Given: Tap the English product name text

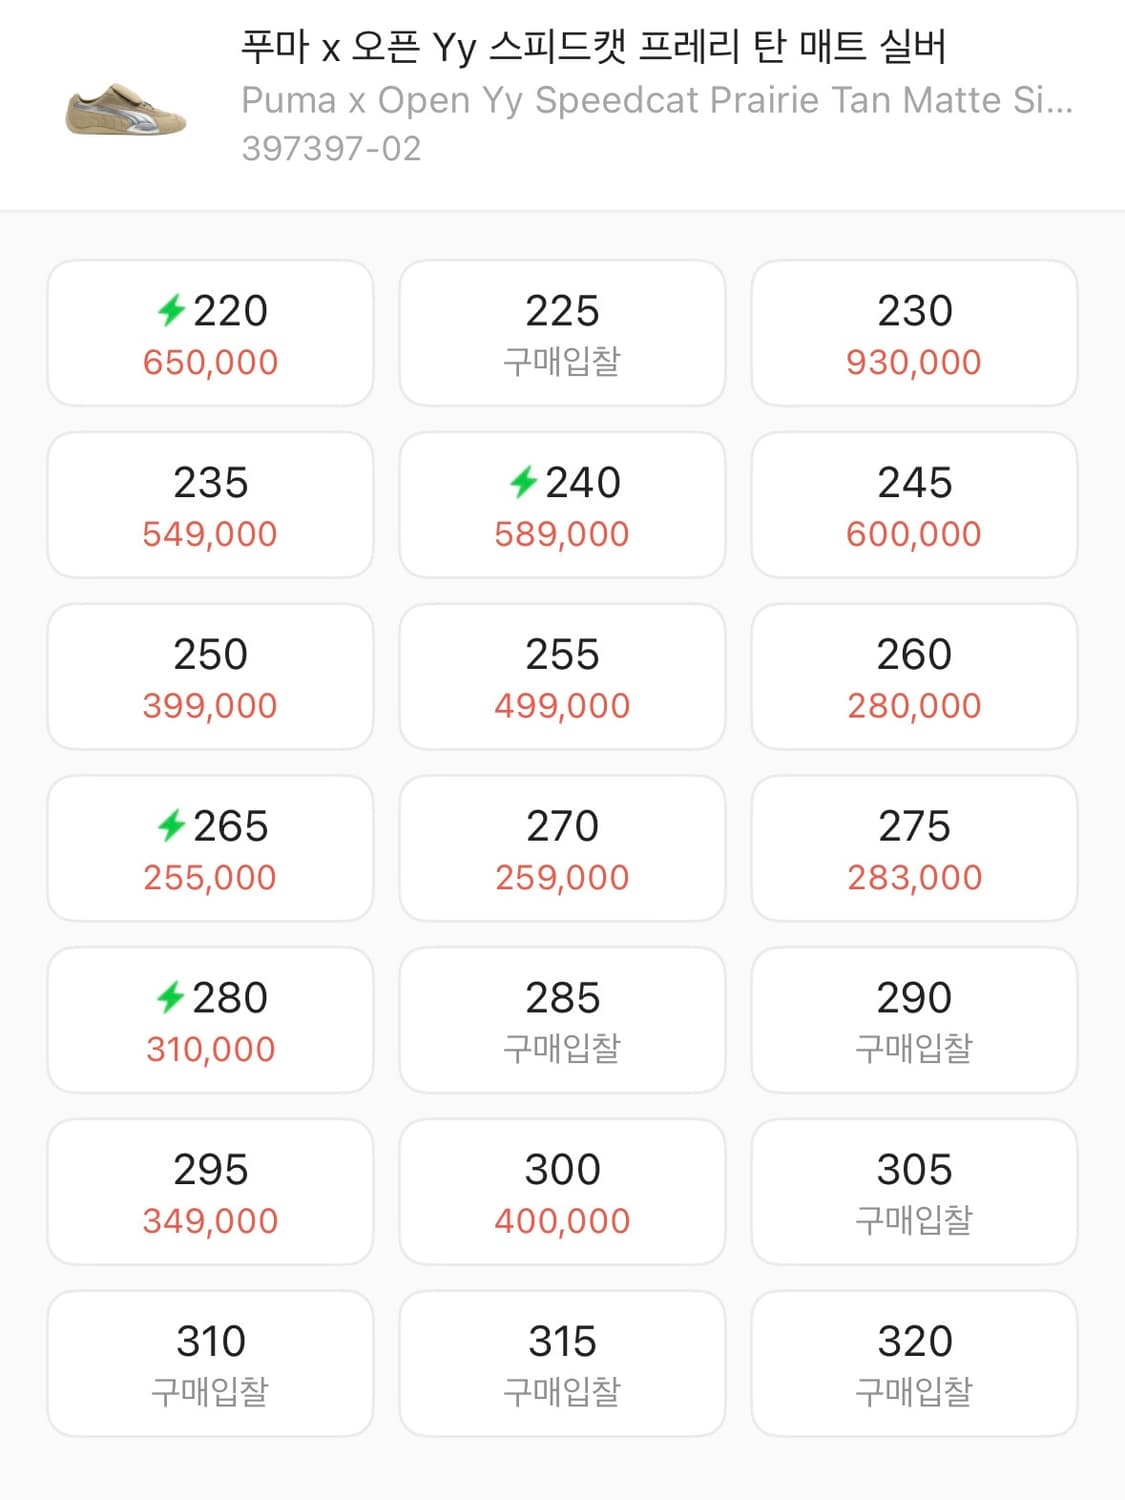Looking at the screenshot, I should [656, 100].
